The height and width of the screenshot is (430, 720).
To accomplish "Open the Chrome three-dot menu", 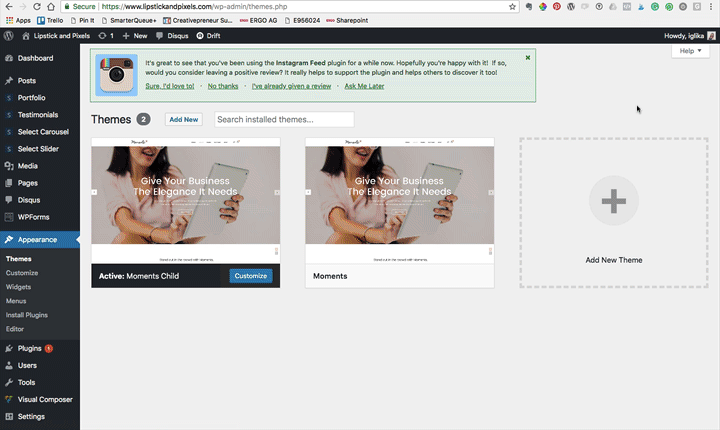I will click(x=711, y=6).
